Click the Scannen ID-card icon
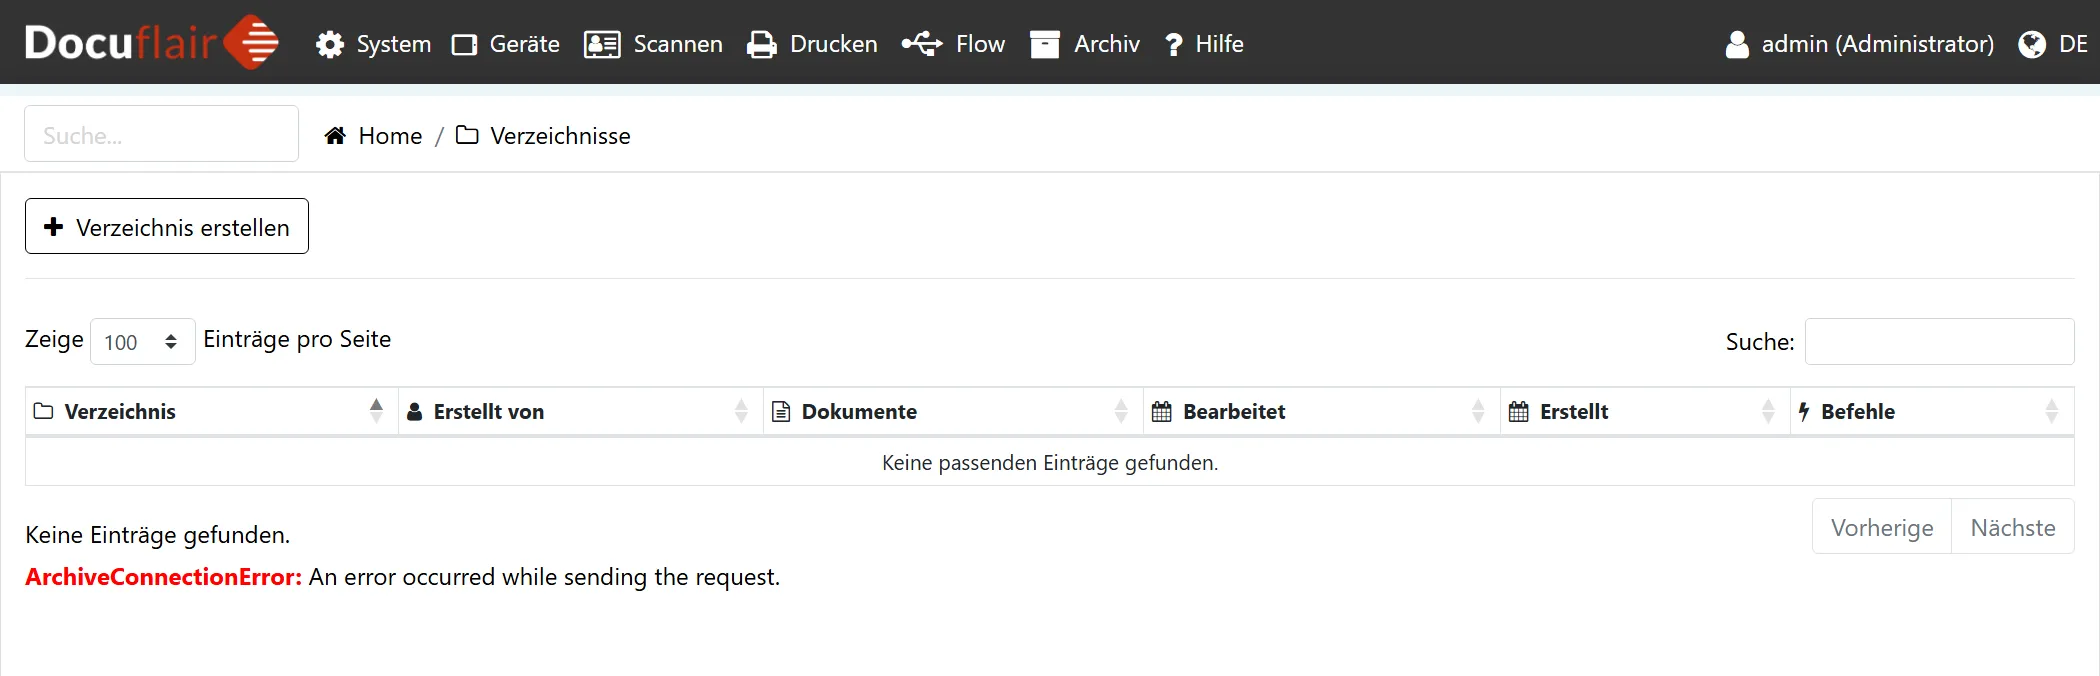This screenshot has height=676, width=2100. click(602, 45)
